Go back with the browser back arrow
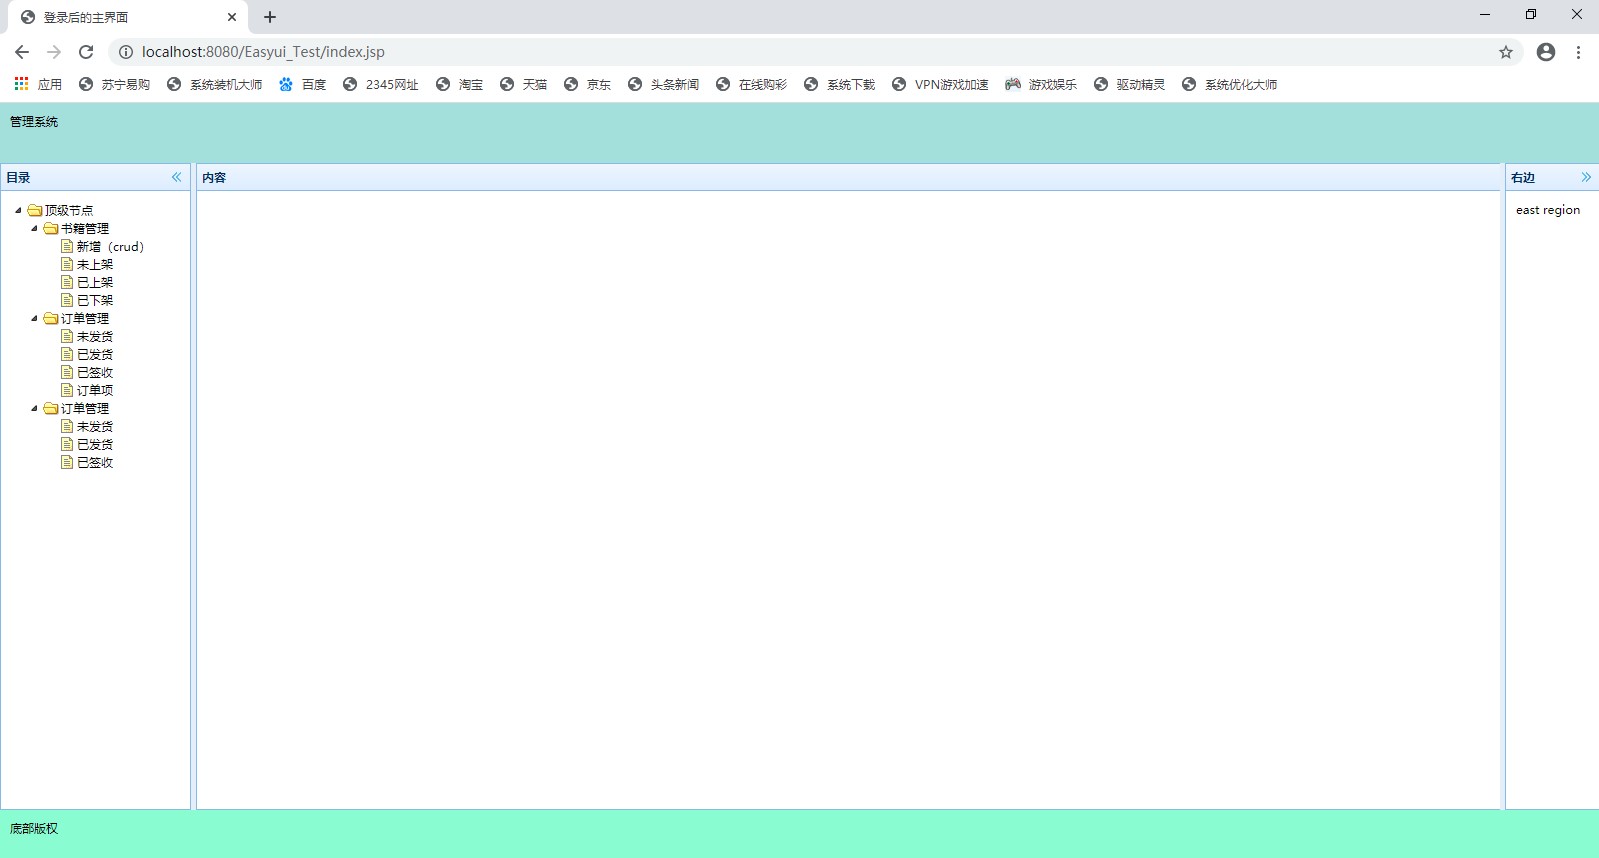Image resolution: width=1599 pixels, height=858 pixels. click(x=22, y=52)
